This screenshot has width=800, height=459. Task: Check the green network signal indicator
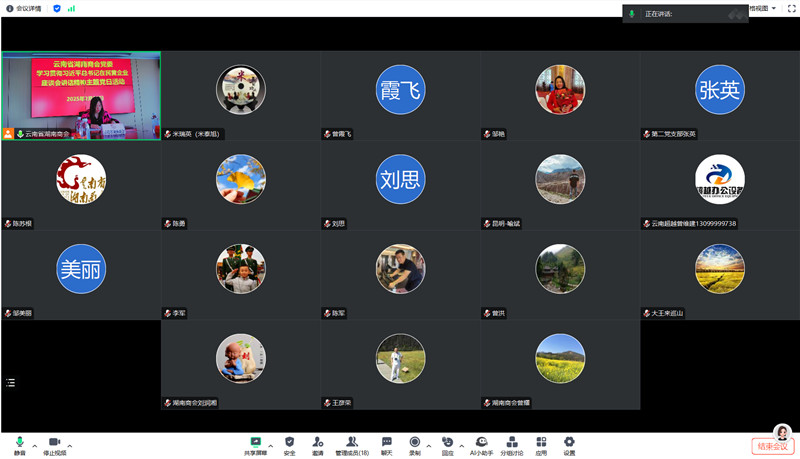(x=72, y=8)
